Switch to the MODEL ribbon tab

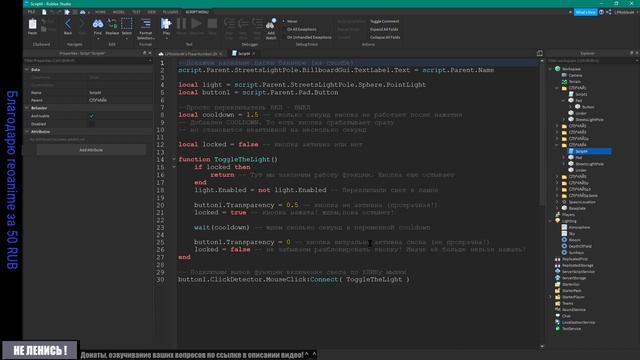118,12
